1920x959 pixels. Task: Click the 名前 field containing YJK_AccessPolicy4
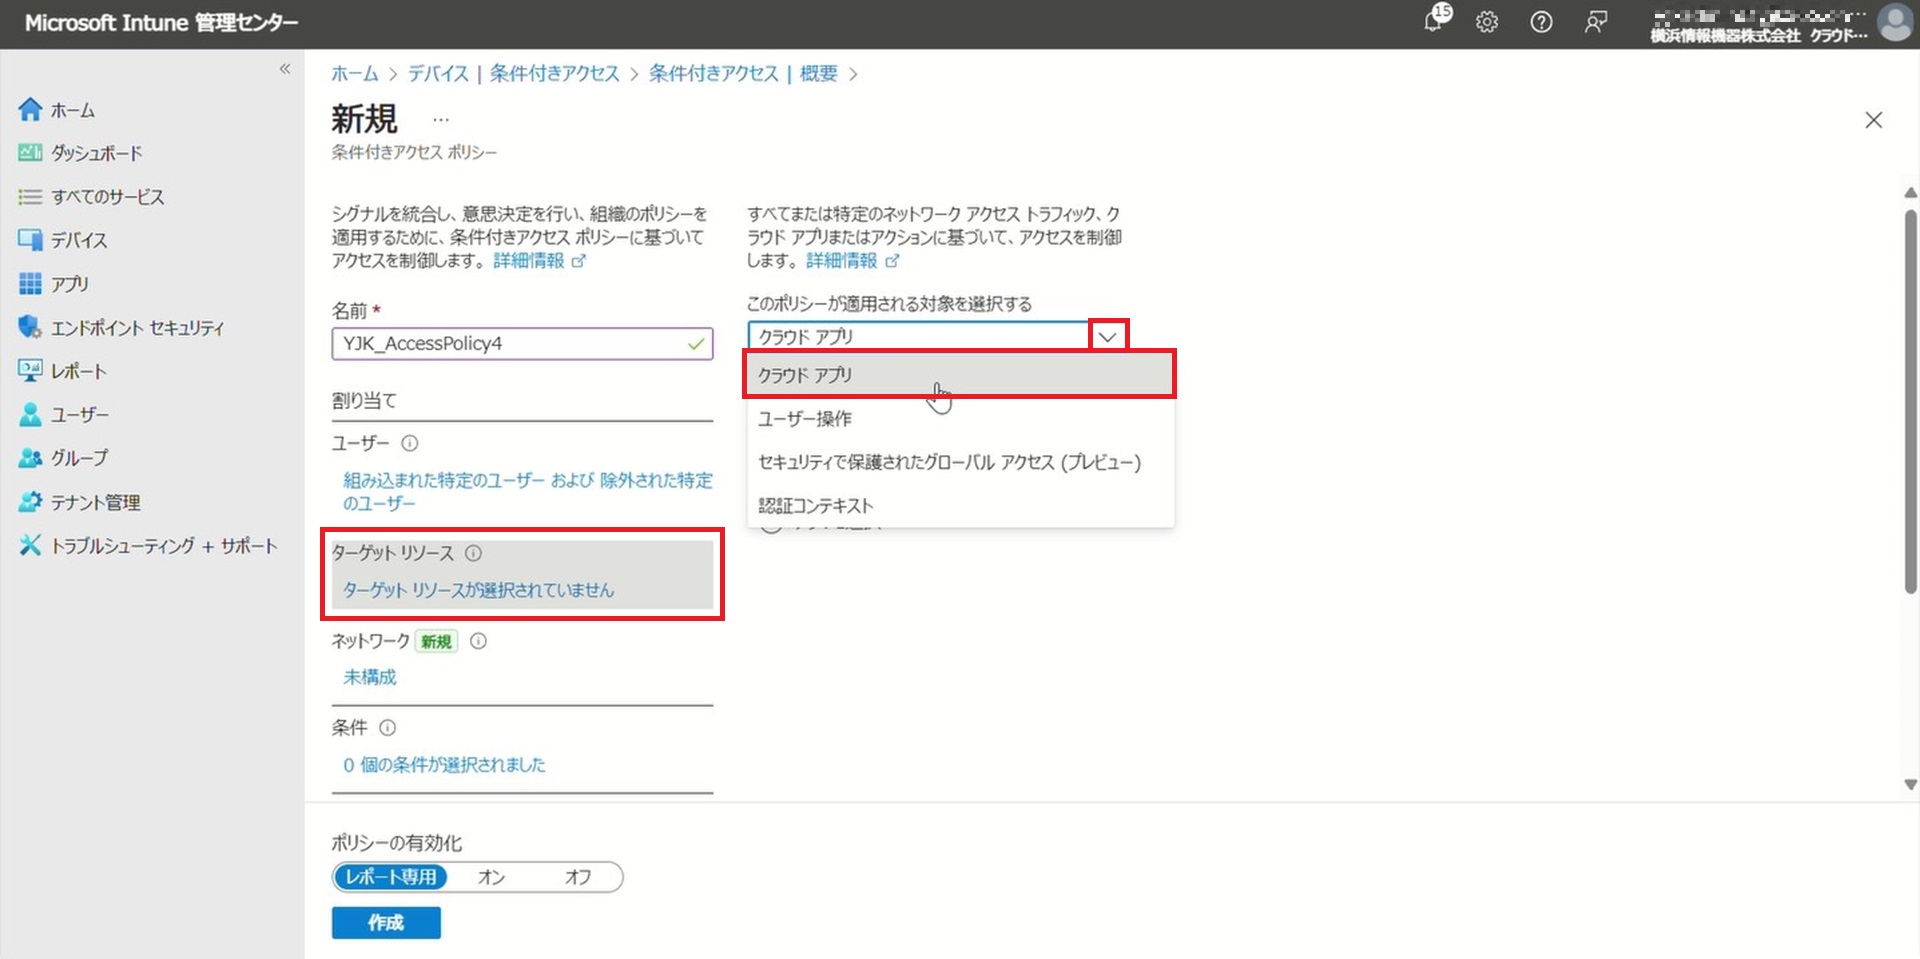[x=522, y=344]
